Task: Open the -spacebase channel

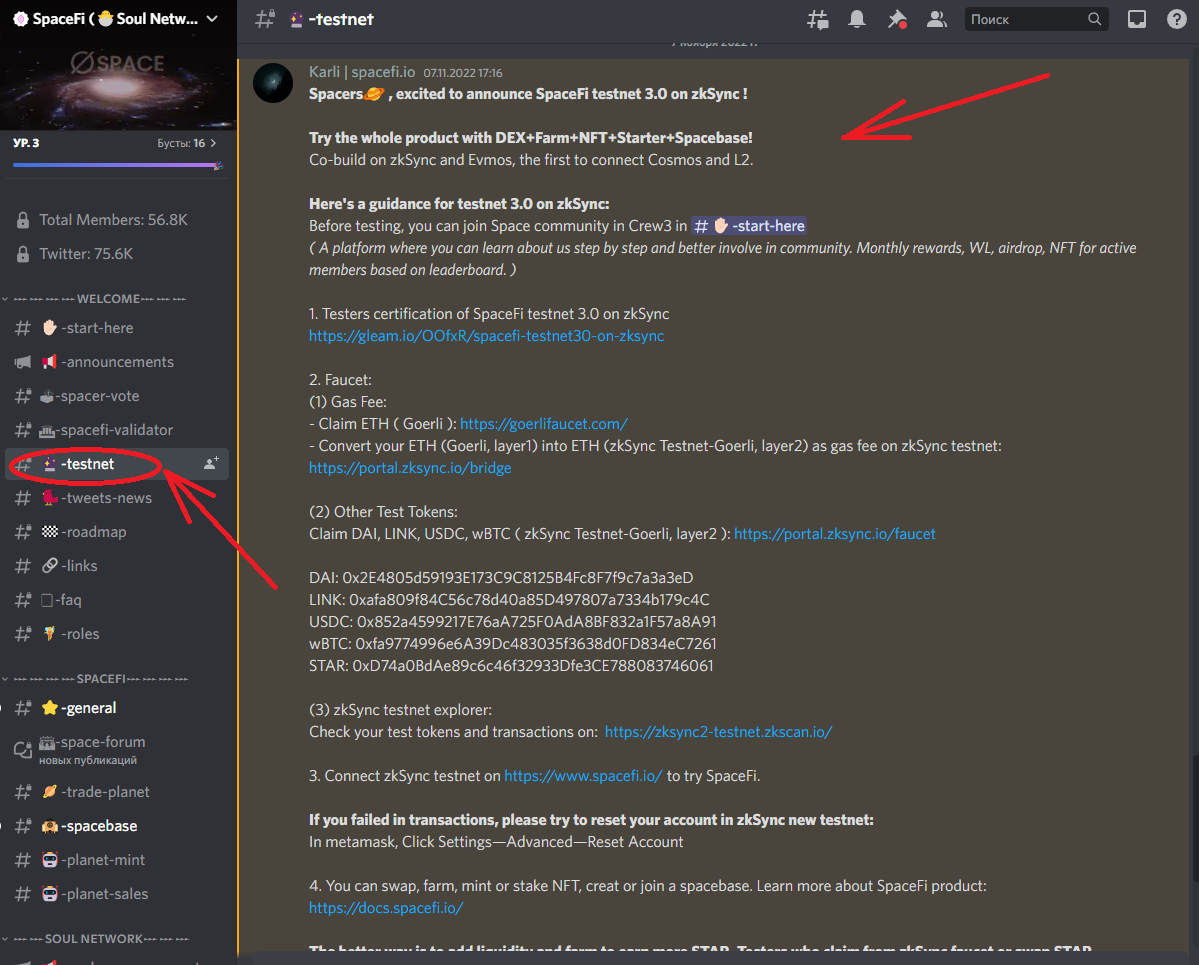Action: [117, 827]
